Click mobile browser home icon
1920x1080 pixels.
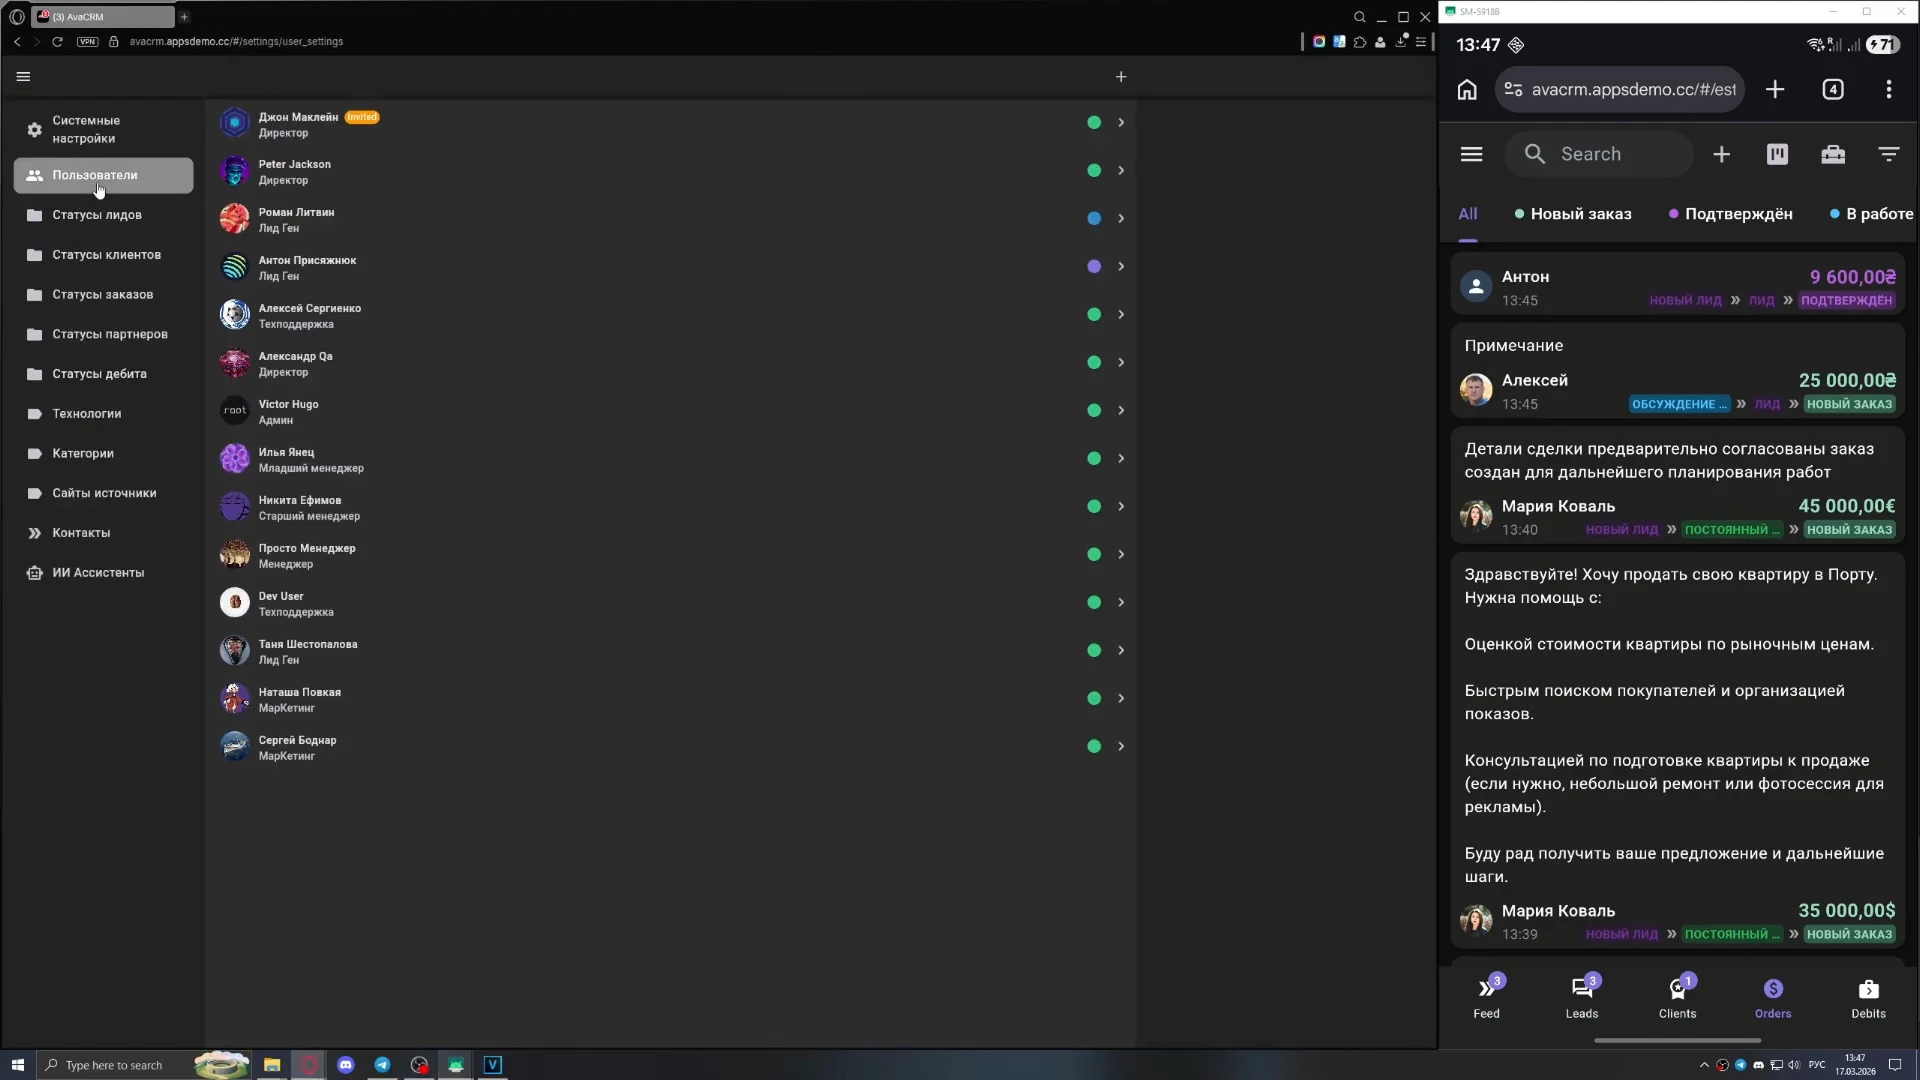(1467, 90)
